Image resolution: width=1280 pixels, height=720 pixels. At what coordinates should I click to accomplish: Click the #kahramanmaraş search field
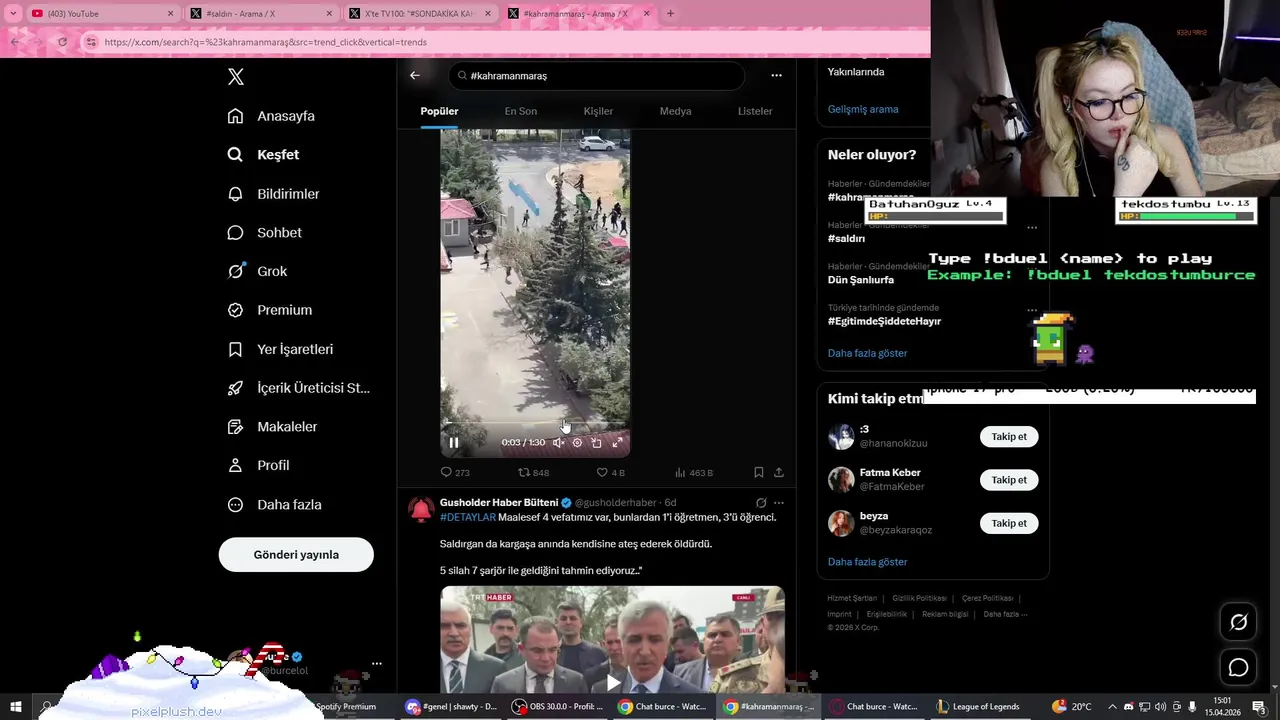pos(597,76)
